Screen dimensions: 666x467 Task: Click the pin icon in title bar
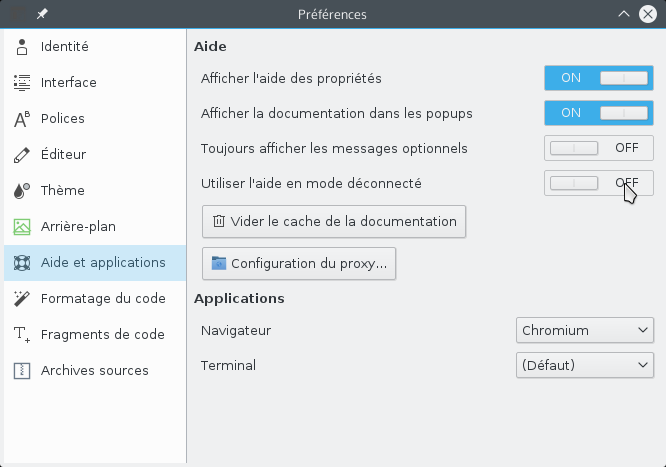click(x=42, y=14)
